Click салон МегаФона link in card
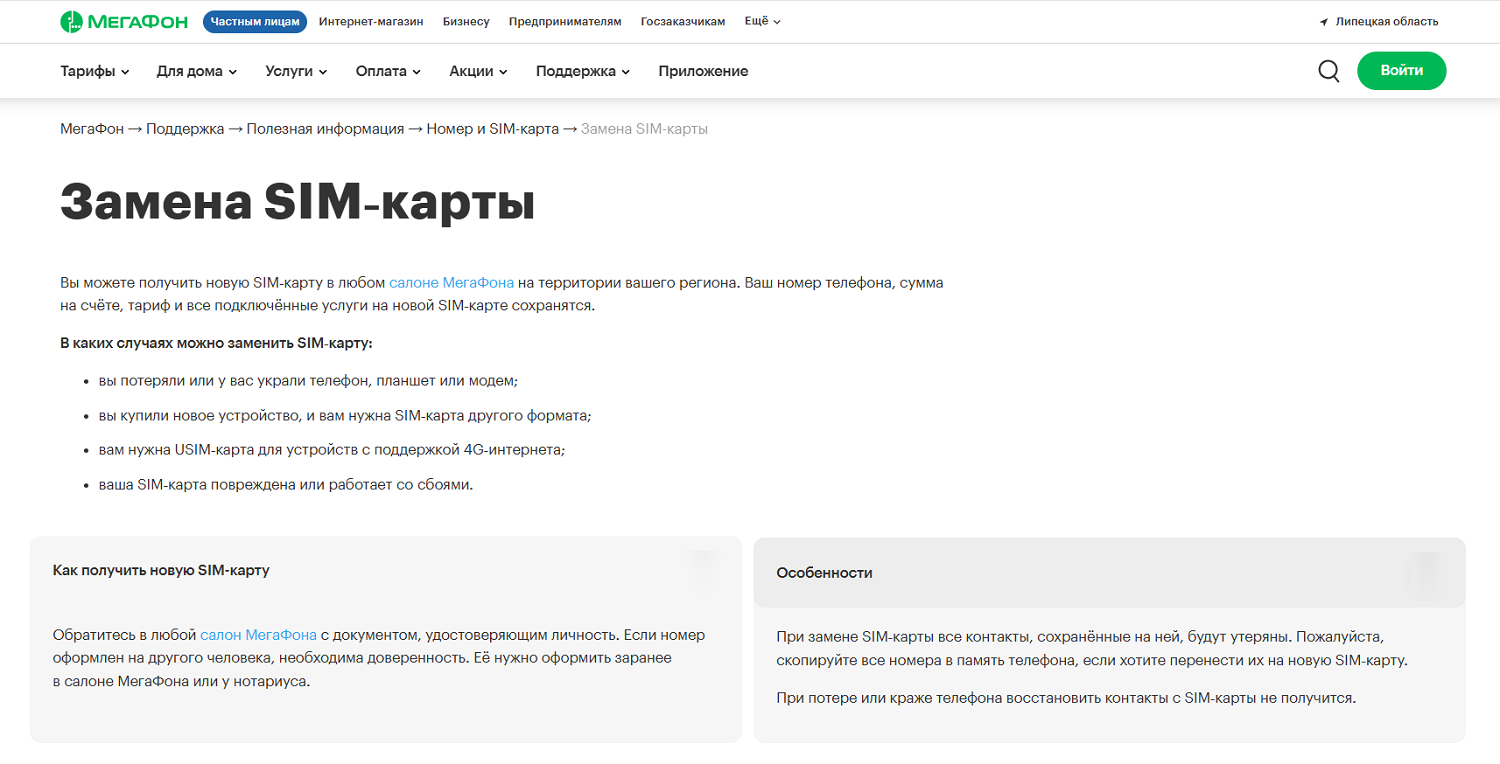This screenshot has height=764, width=1500. point(258,635)
